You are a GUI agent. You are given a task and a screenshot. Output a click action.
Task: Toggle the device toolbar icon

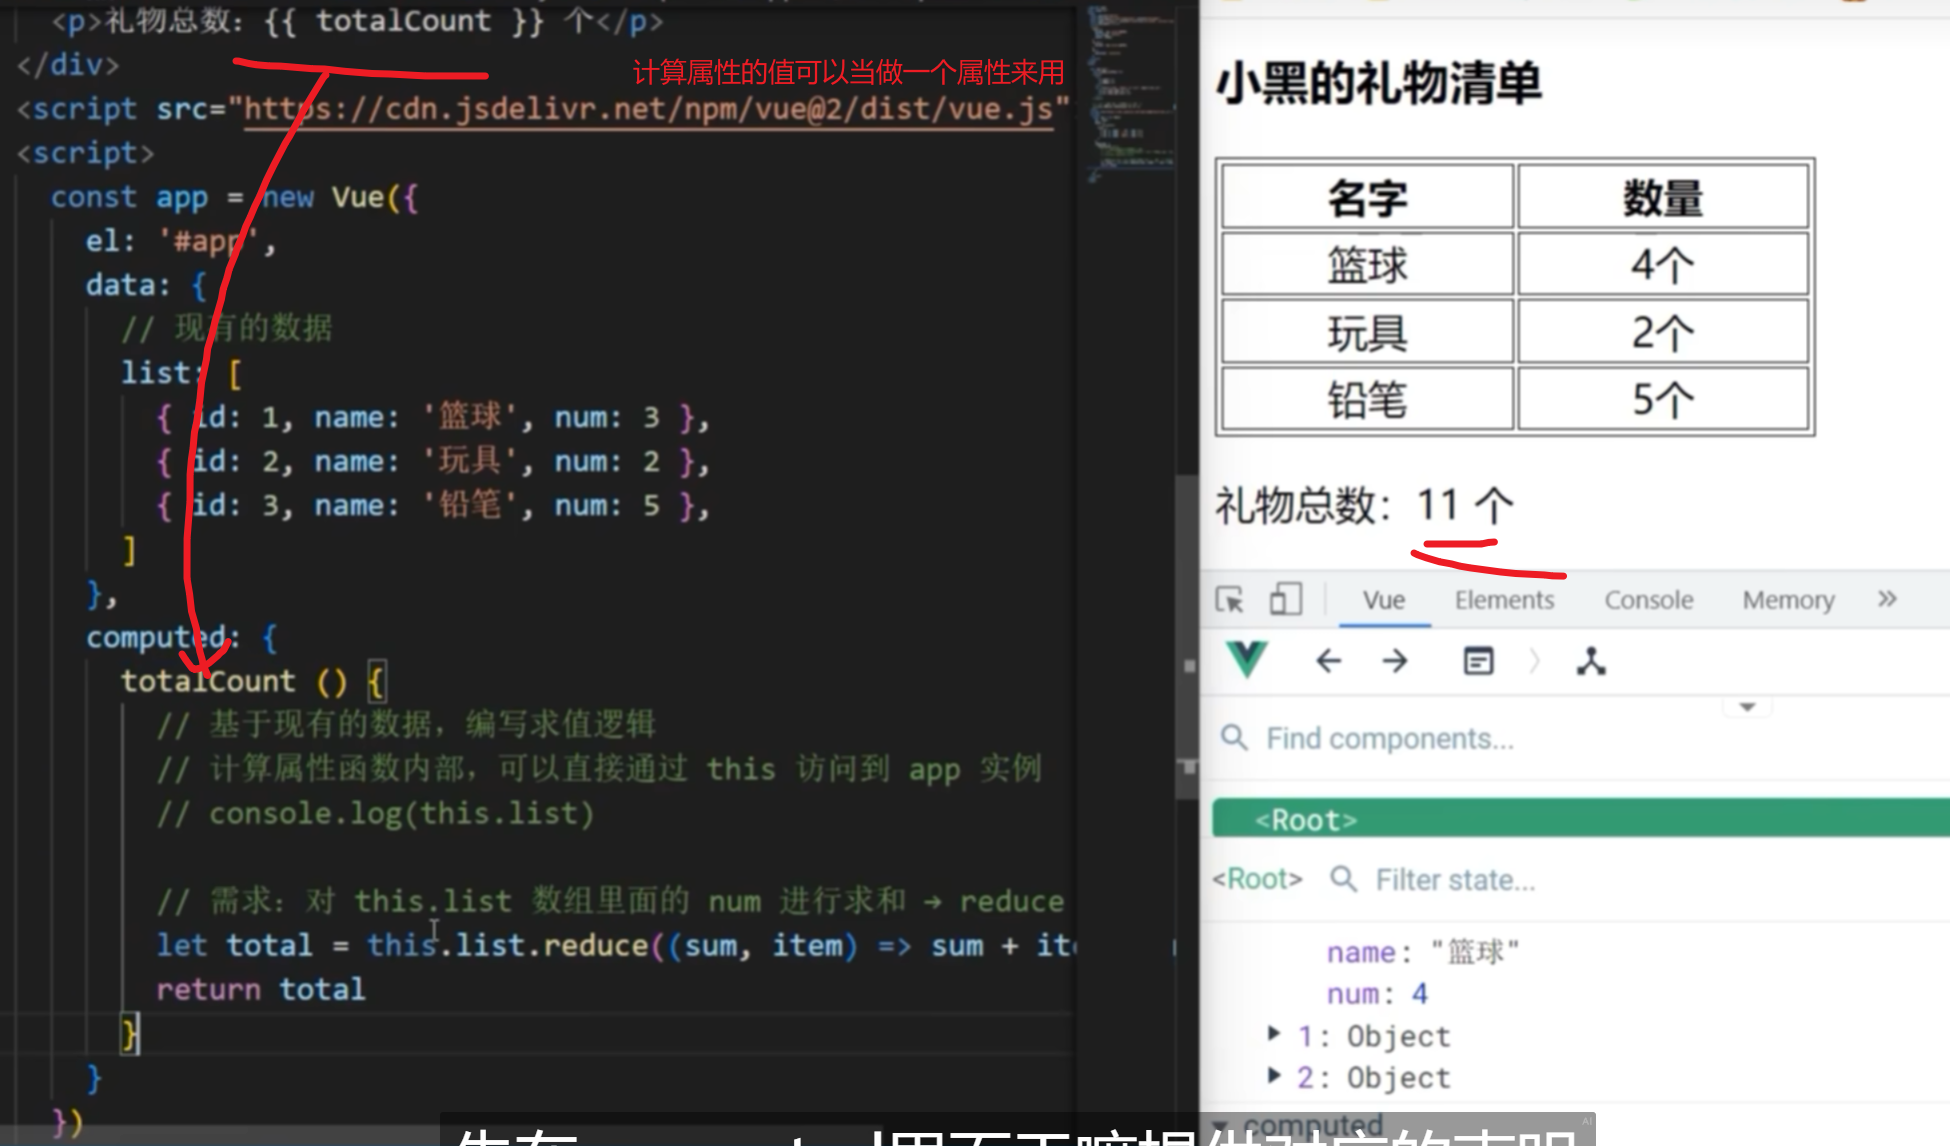1285,600
